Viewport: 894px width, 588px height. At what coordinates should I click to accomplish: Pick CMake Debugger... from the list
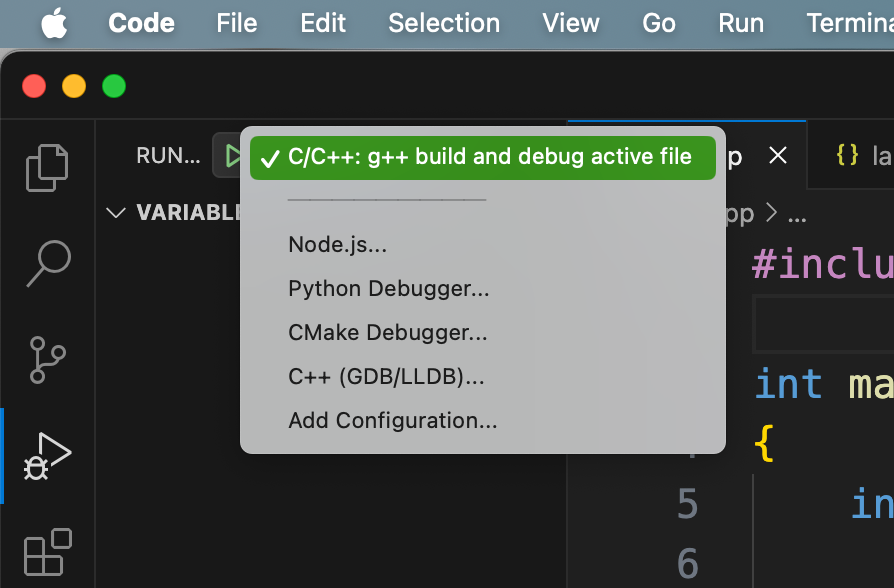point(387,333)
